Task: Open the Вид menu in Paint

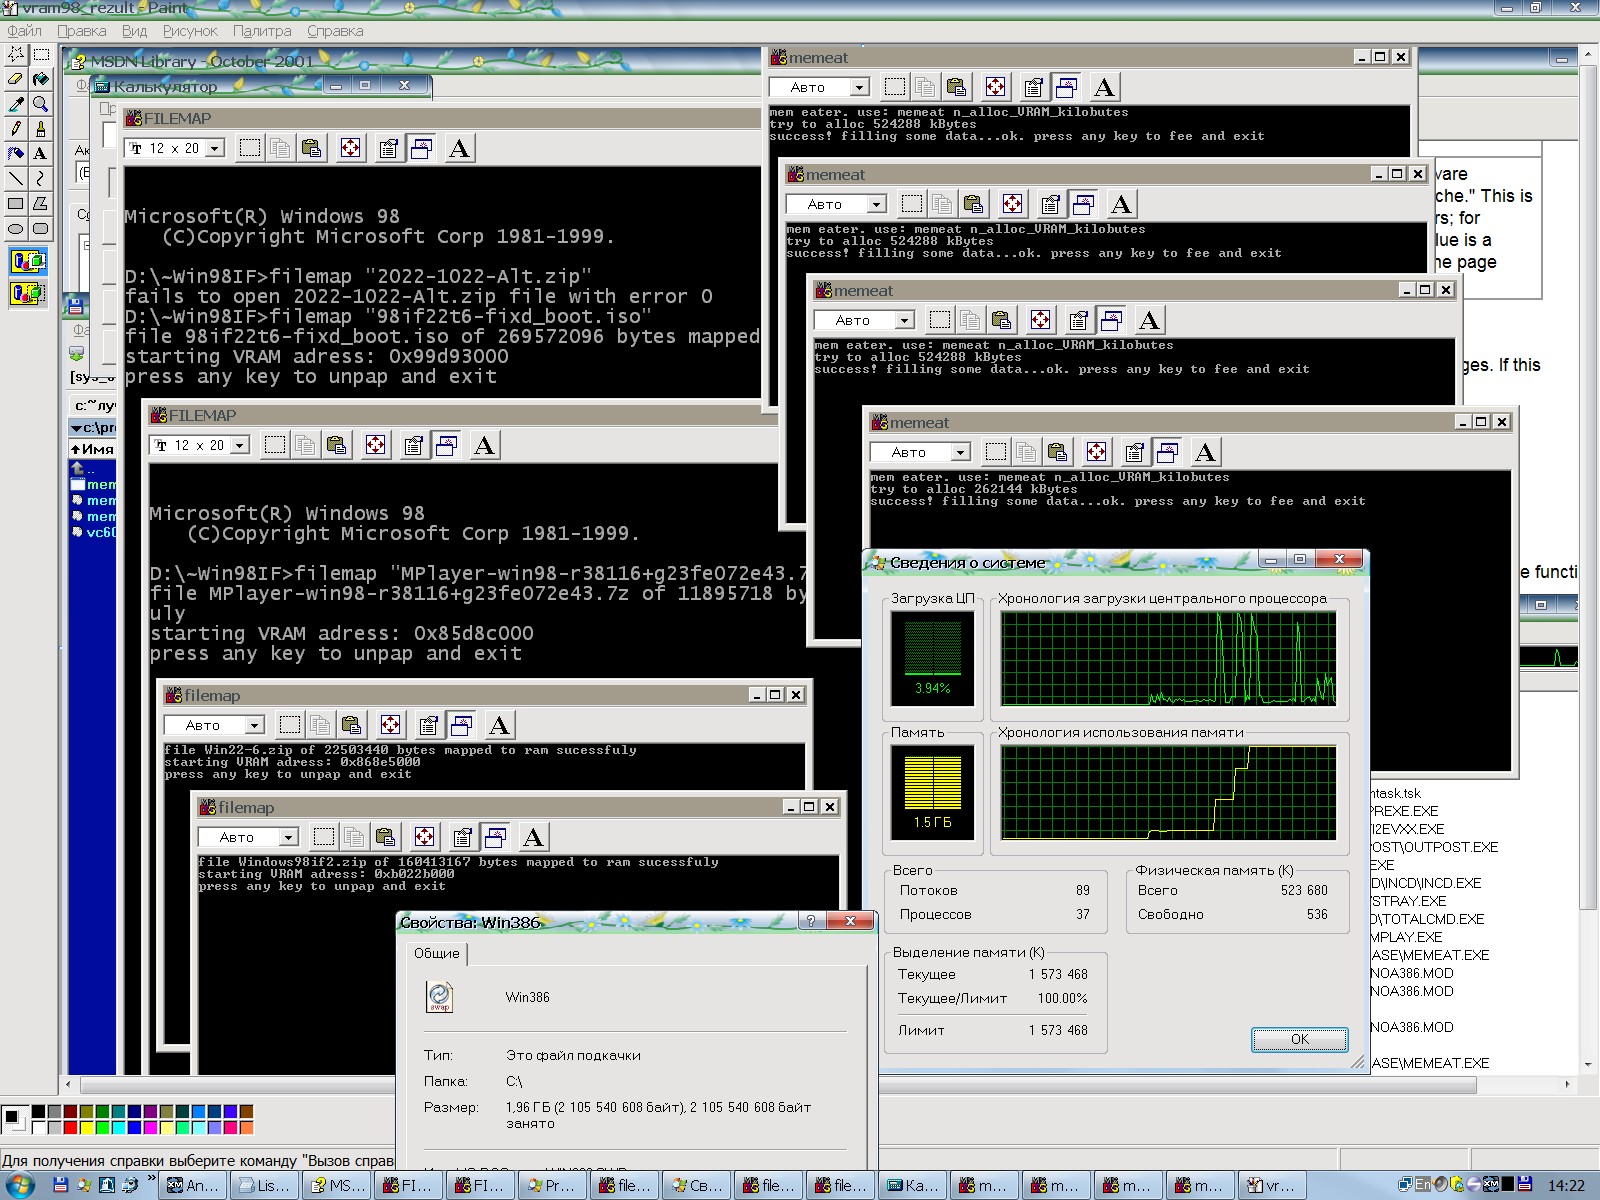Action: pyautogui.click(x=134, y=31)
